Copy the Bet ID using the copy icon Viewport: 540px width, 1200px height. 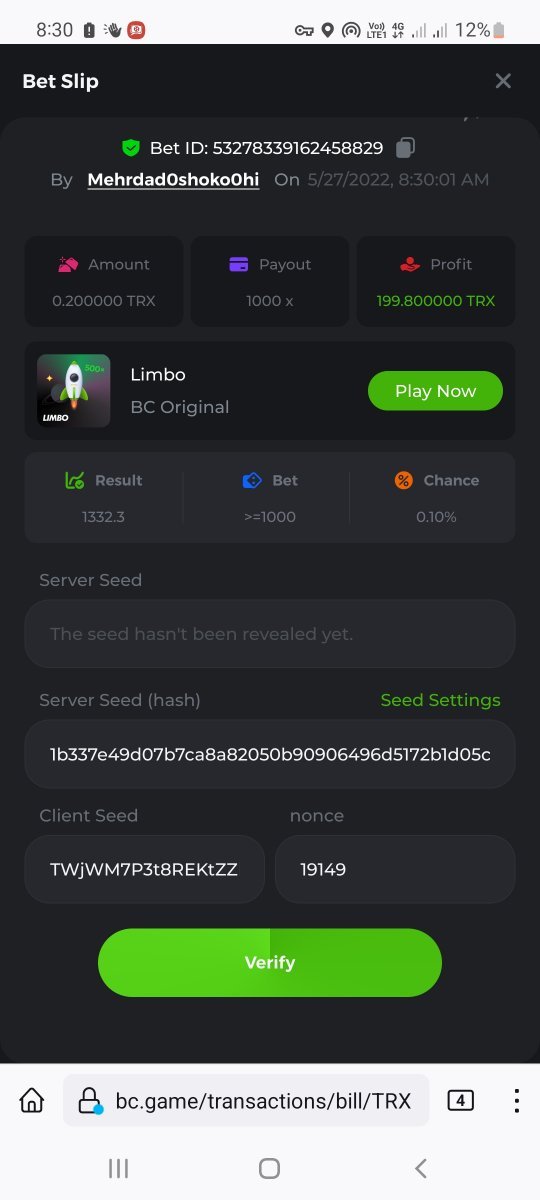click(x=405, y=148)
